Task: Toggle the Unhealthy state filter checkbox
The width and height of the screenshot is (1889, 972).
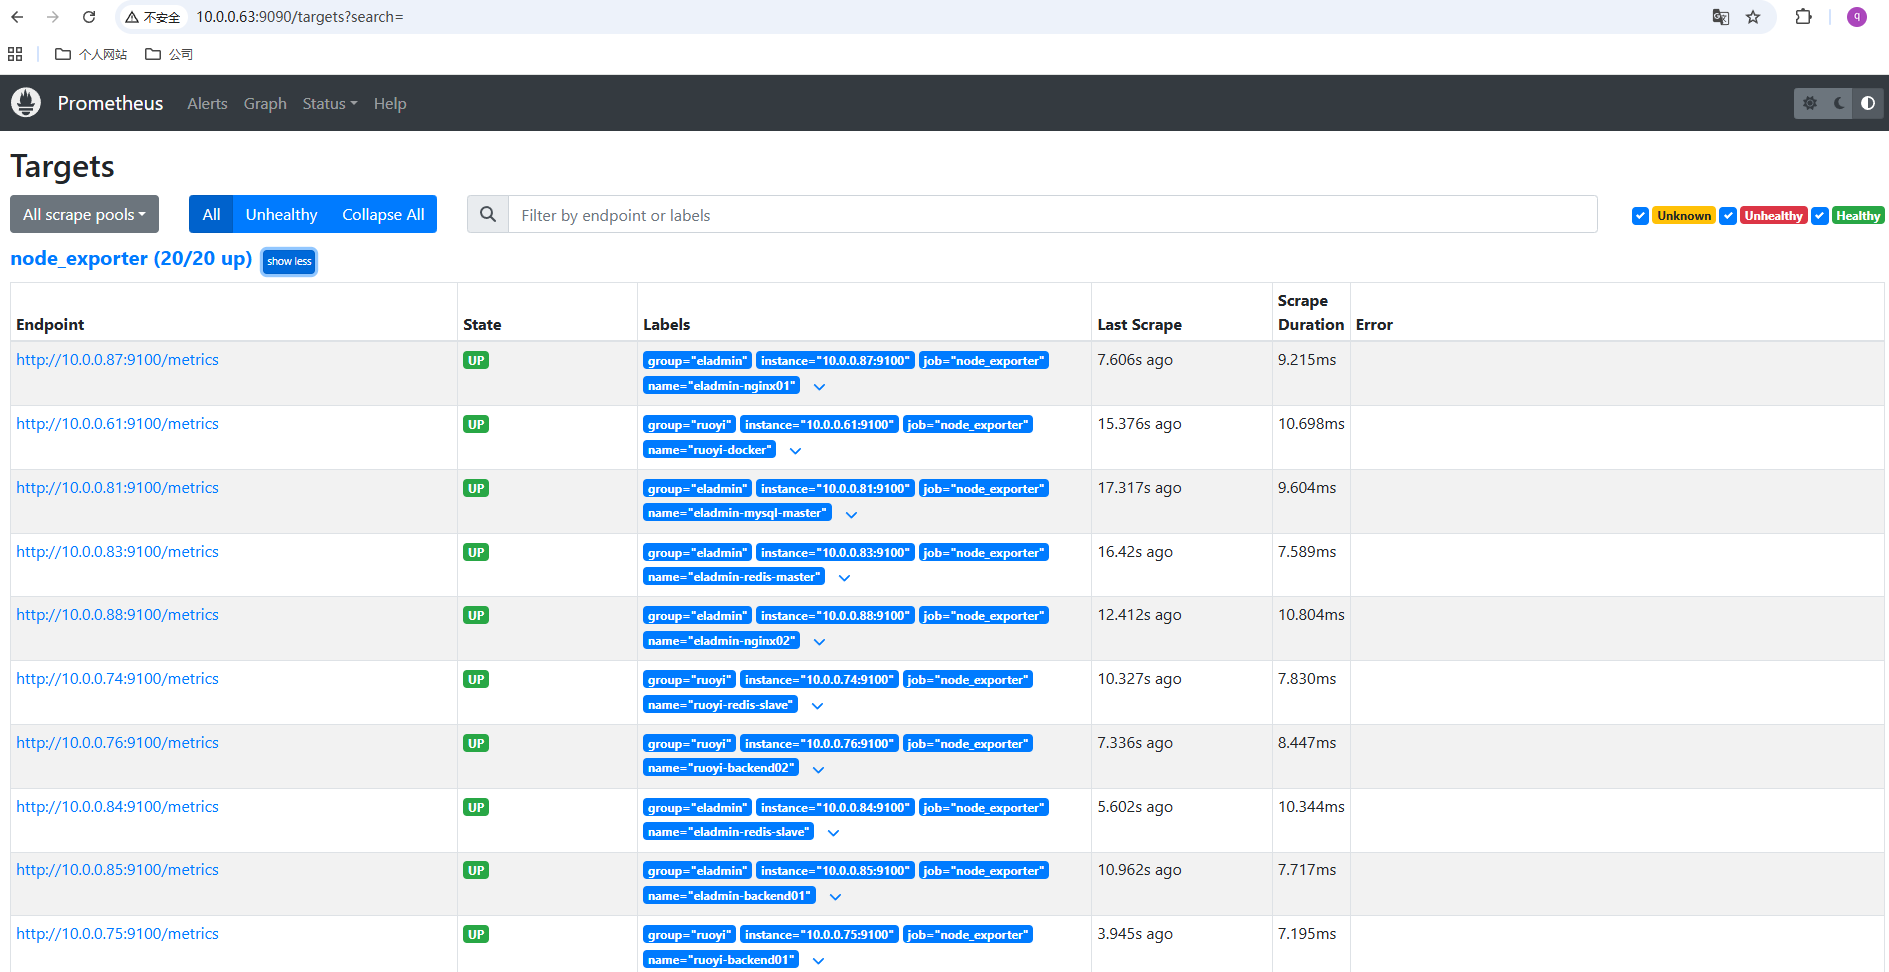Action: point(1728,216)
